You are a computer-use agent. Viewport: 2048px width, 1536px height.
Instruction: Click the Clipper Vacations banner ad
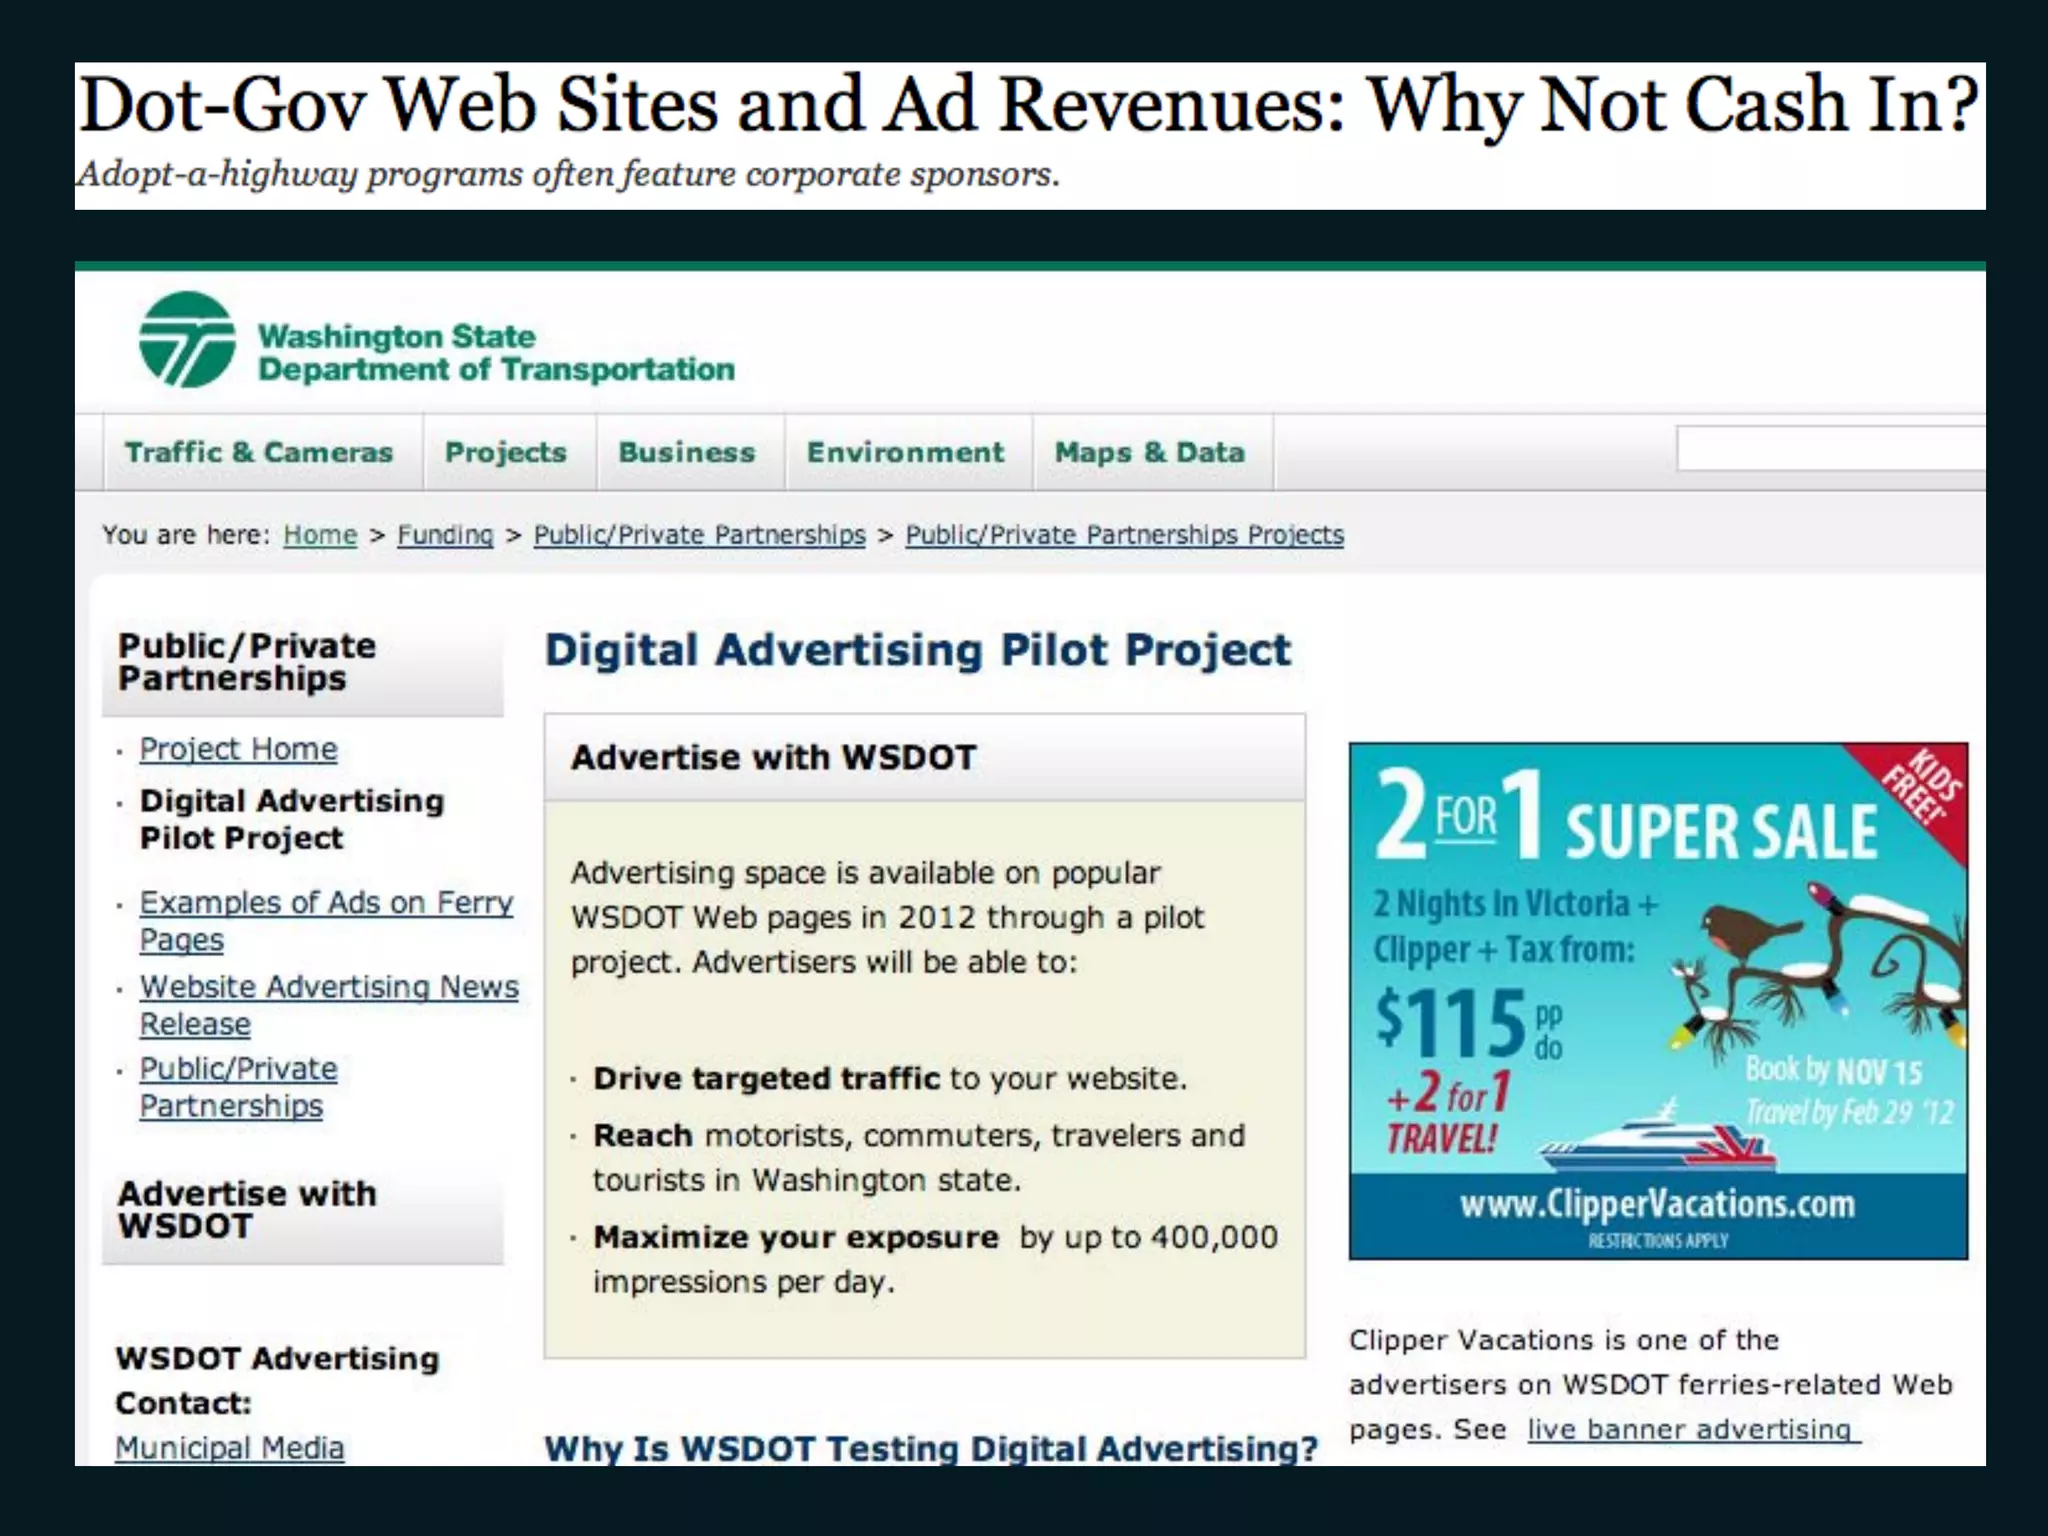(x=1657, y=1000)
